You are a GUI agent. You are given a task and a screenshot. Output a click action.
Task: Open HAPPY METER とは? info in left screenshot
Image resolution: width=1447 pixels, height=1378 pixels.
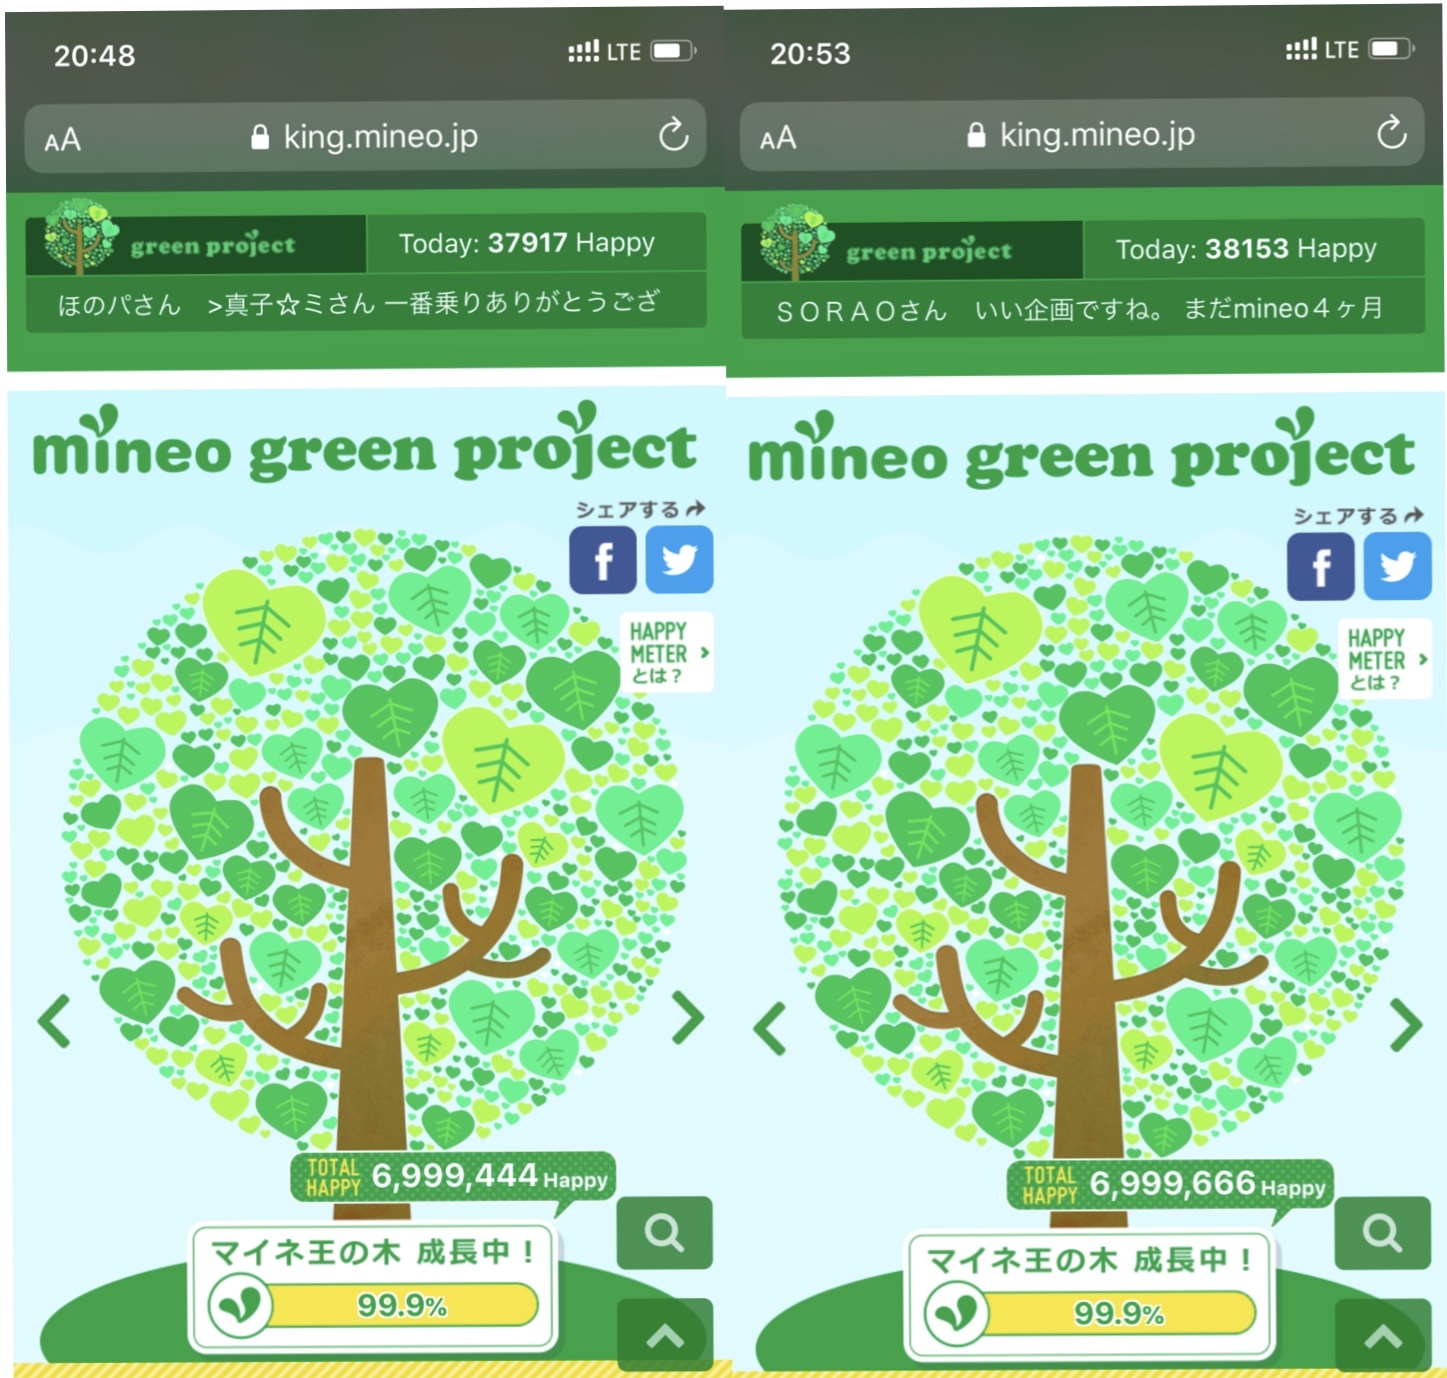click(x=667, y=652)
